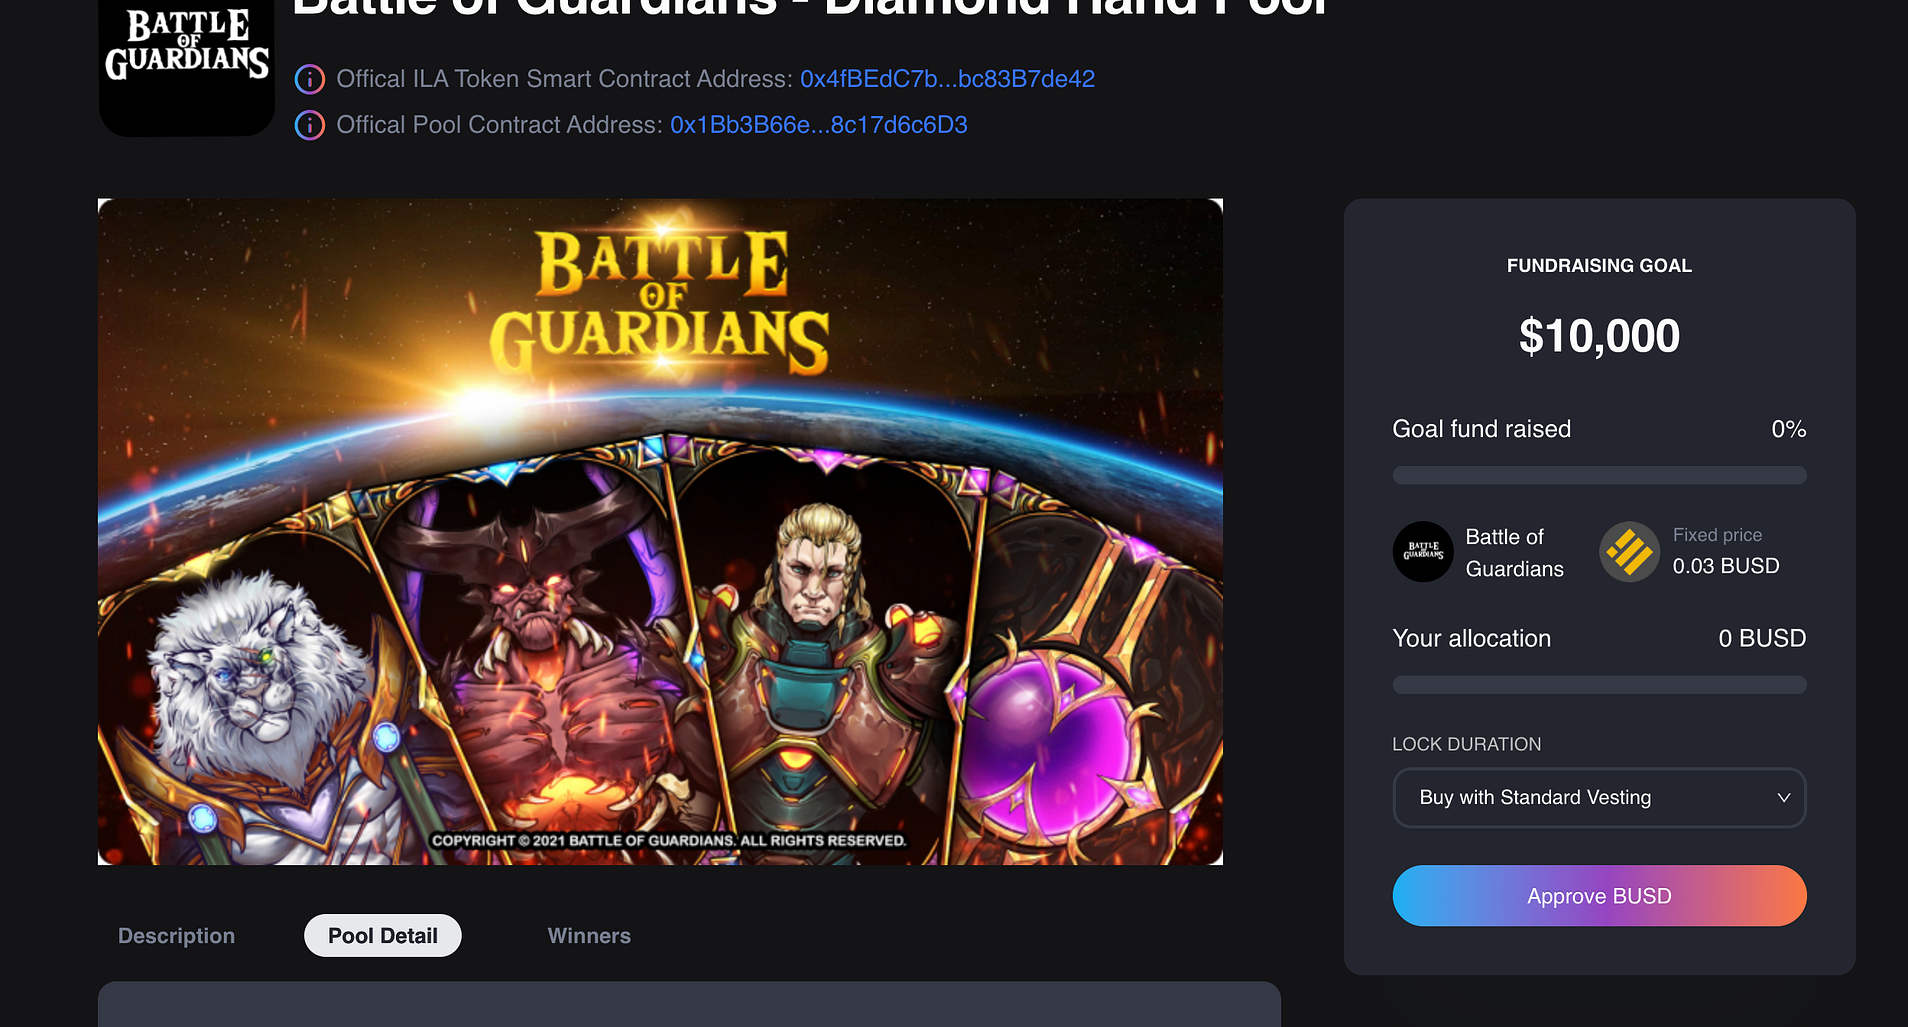The width and height of the screenshot is (1908, 1027).
Task: Click the Goal fund raised progress bar
Action: tap(1599, 476)
